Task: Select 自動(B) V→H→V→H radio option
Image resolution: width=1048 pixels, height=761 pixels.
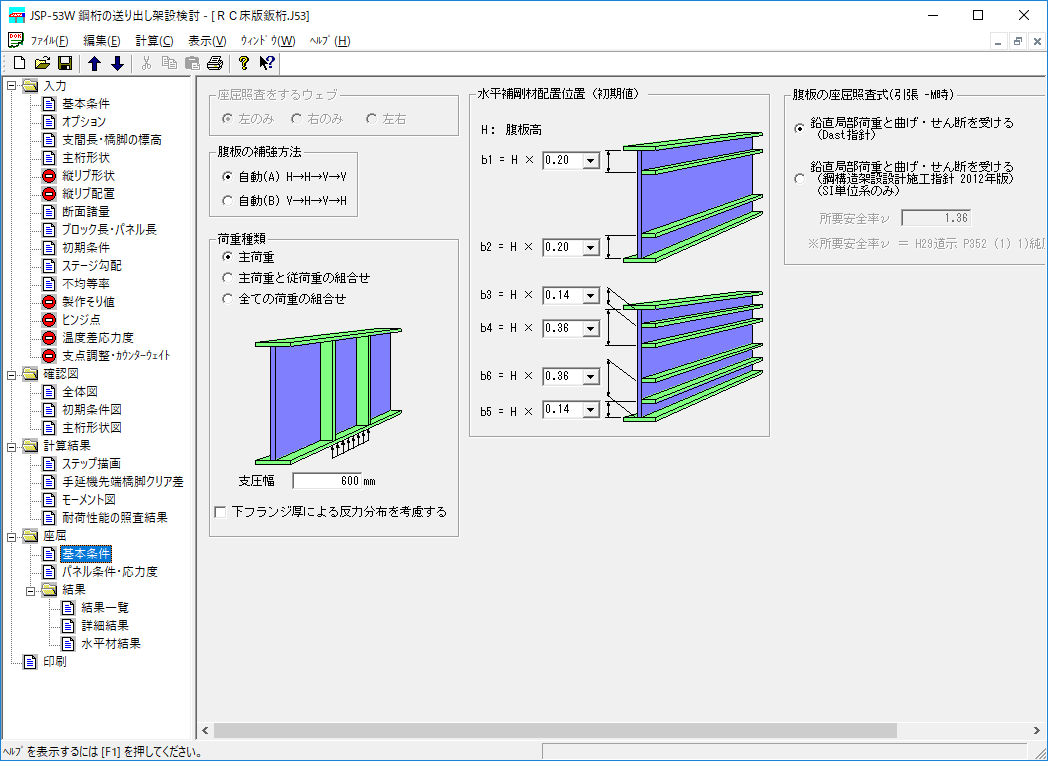Action: 226,201
